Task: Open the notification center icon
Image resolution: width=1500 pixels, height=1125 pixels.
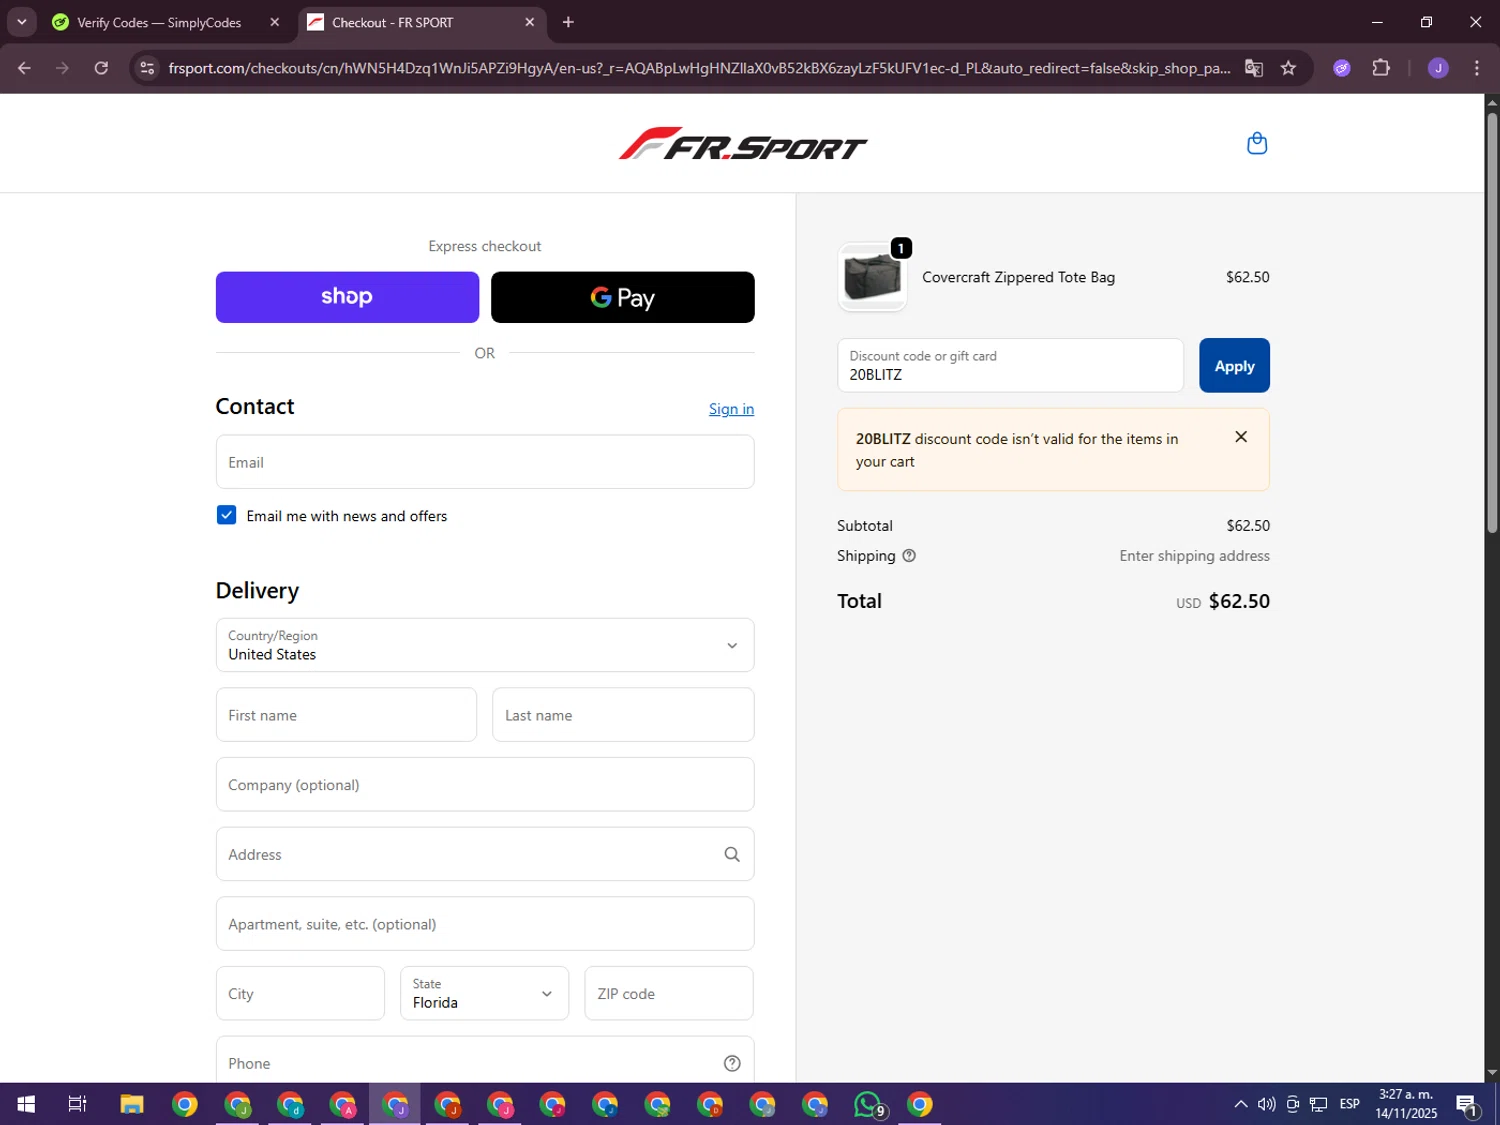Action: click(1467, 1105)
